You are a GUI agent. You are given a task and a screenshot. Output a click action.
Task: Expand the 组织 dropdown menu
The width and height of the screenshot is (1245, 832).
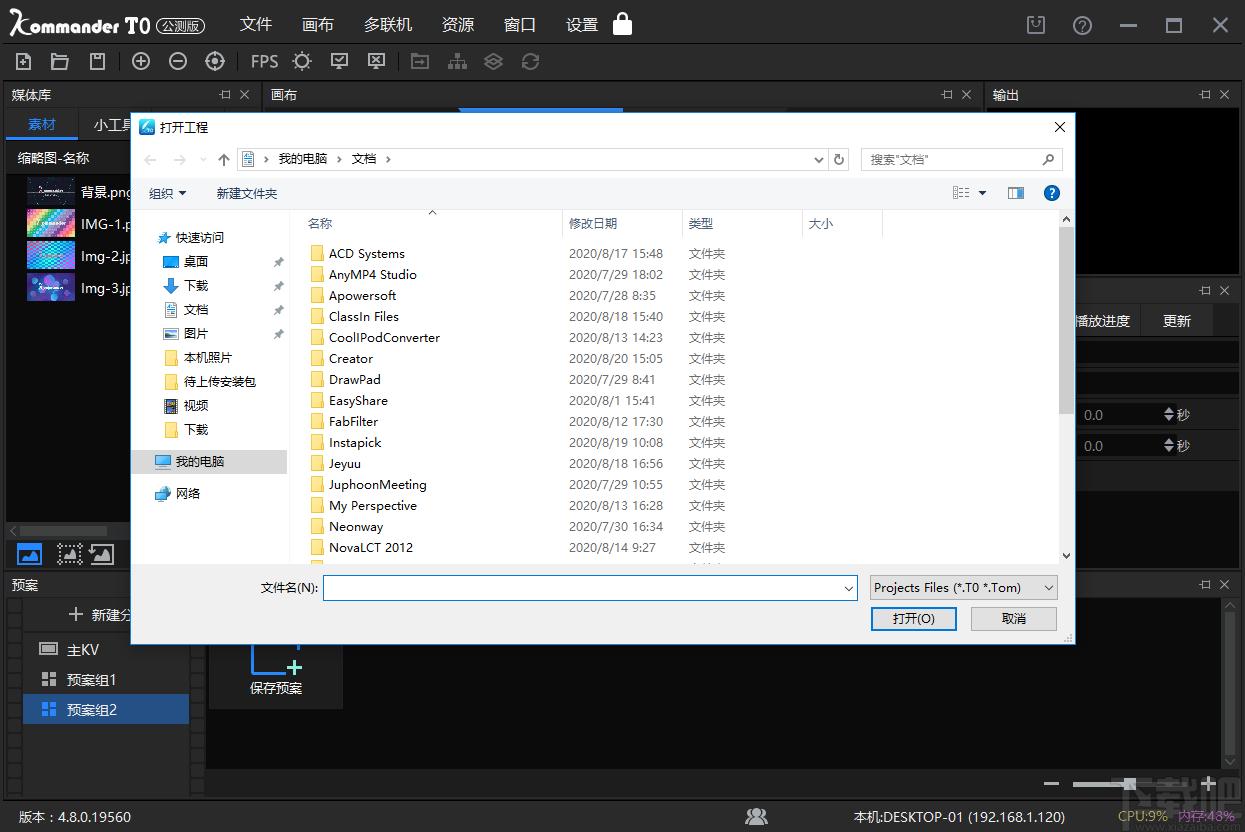tap(167, 194)
